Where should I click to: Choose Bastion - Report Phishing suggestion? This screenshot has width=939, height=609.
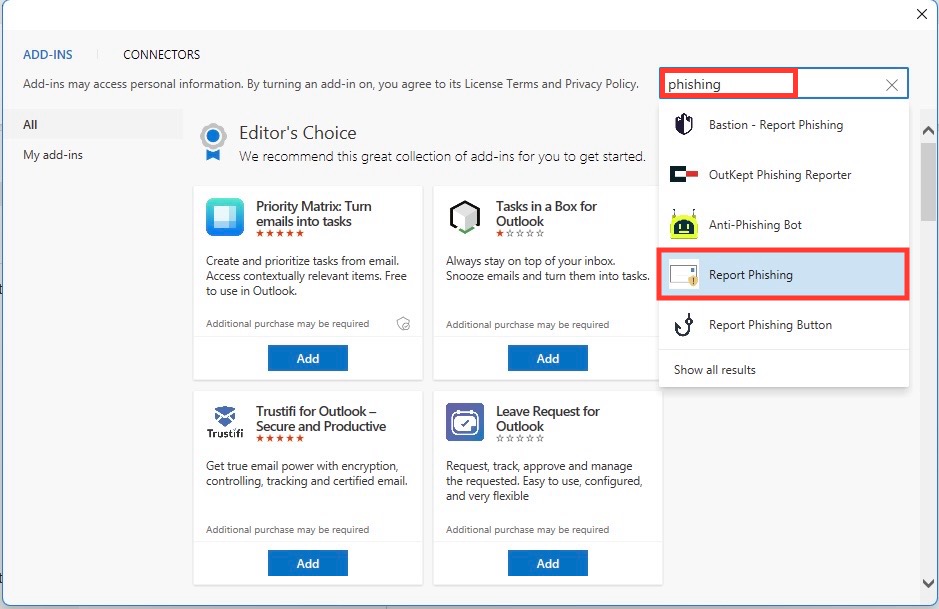click(783, 125)
